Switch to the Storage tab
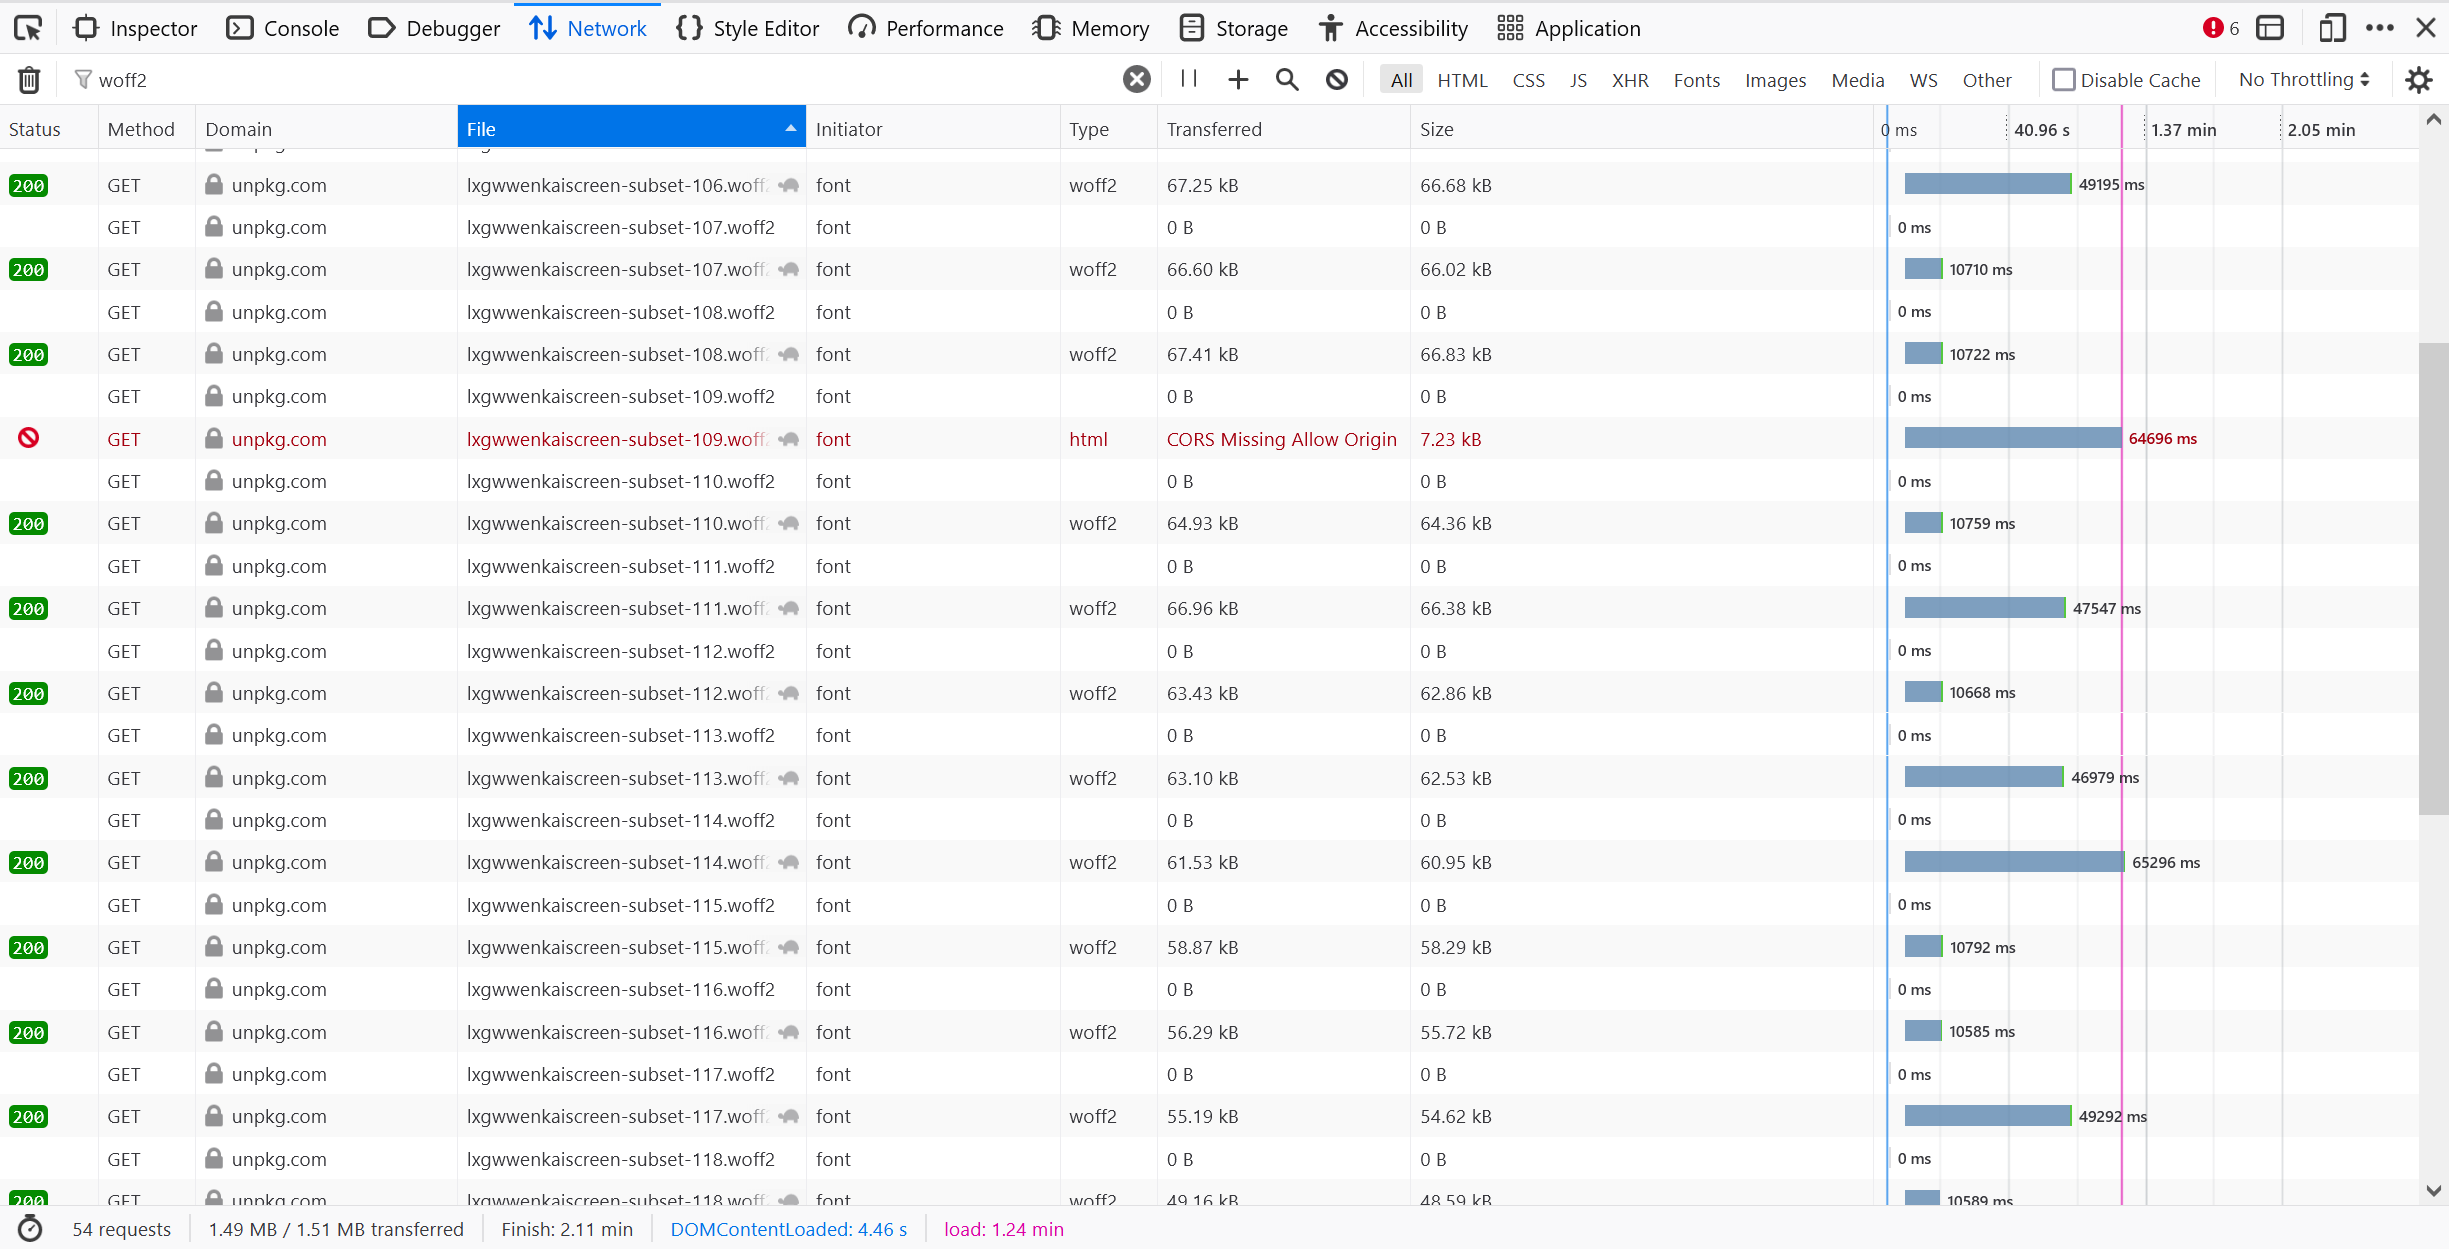This screenshot has width=2449, height=1249. 1233,28
